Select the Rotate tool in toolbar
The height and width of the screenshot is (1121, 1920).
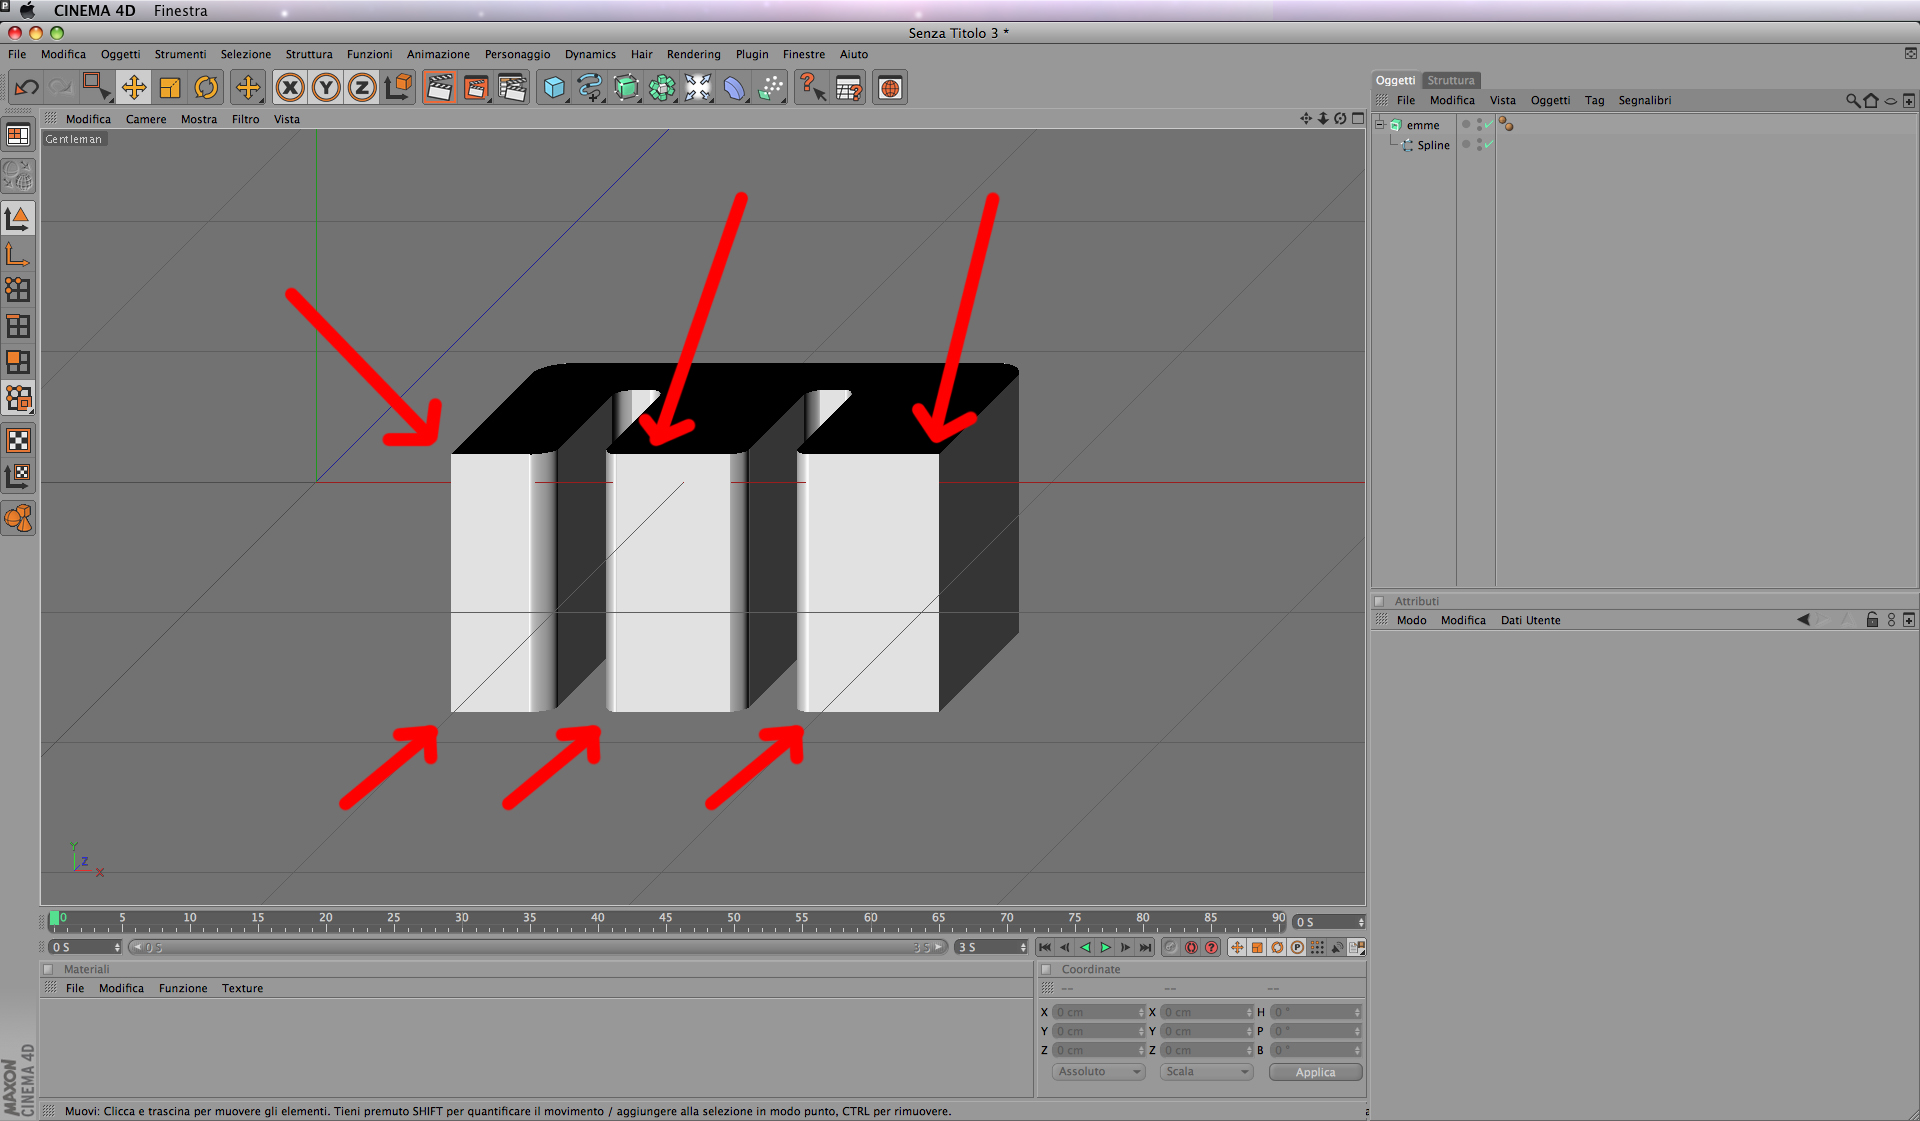click(x=206, y=88)
